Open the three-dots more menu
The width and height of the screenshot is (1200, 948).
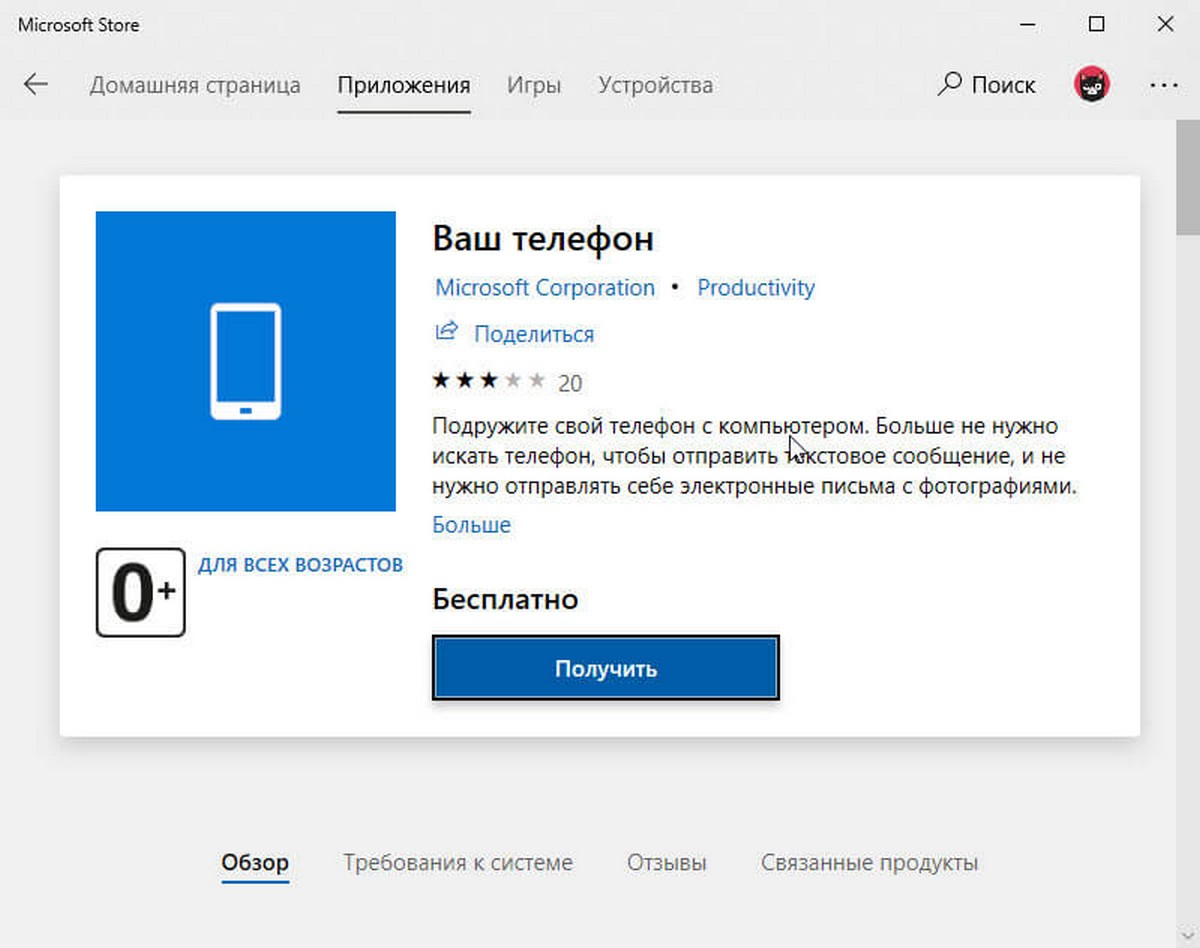tap(1164, 85)
